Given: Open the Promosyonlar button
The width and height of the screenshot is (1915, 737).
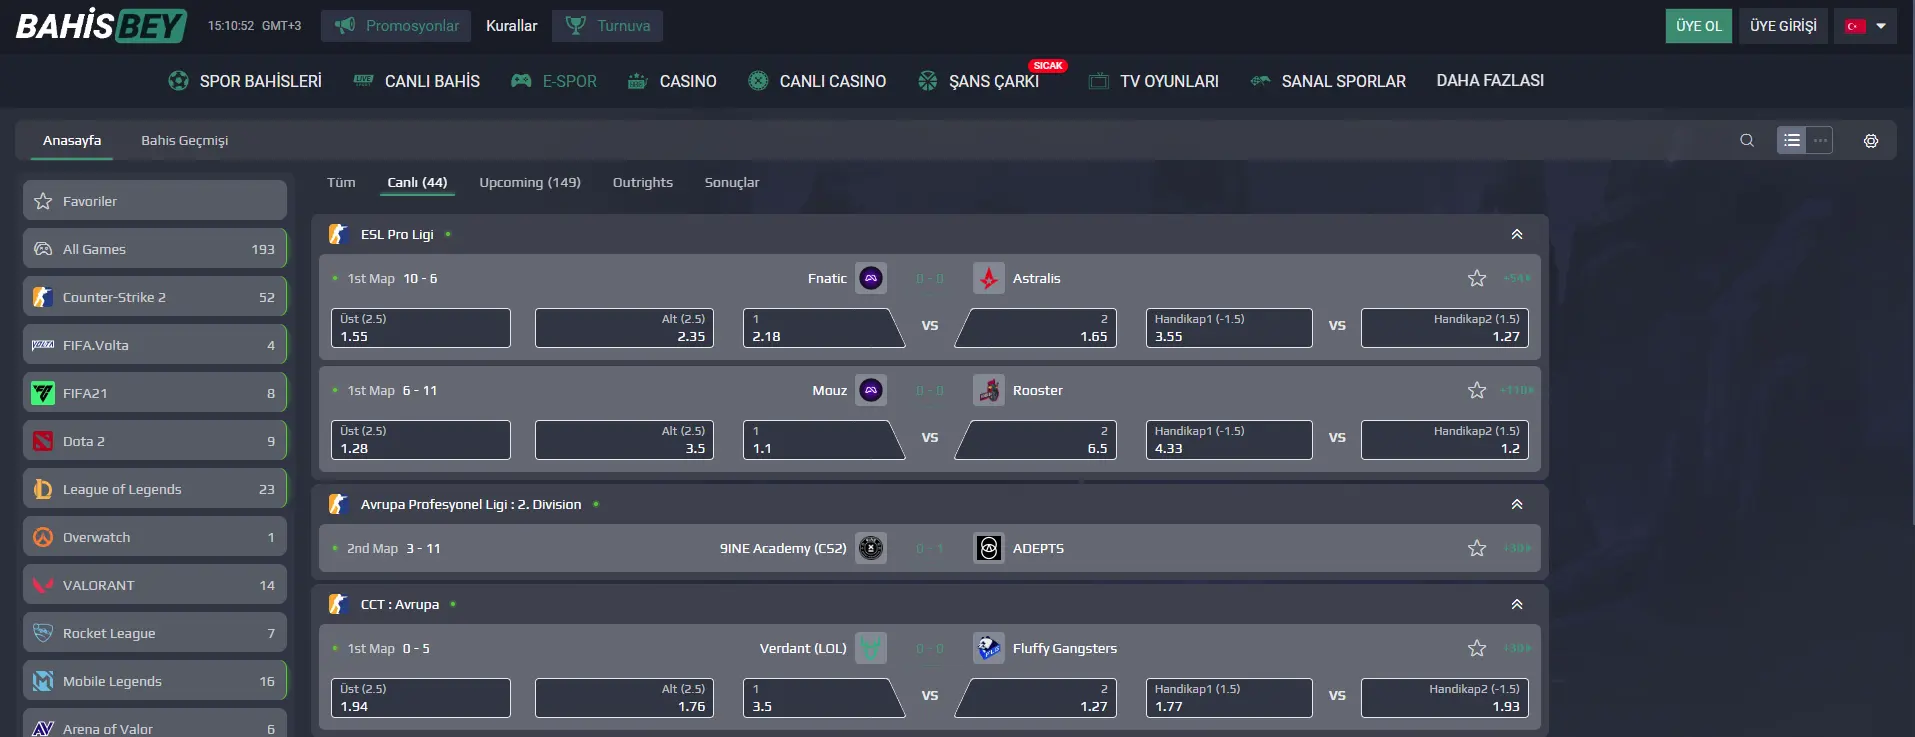Looking at the screenshot, I should coord(397,26).
